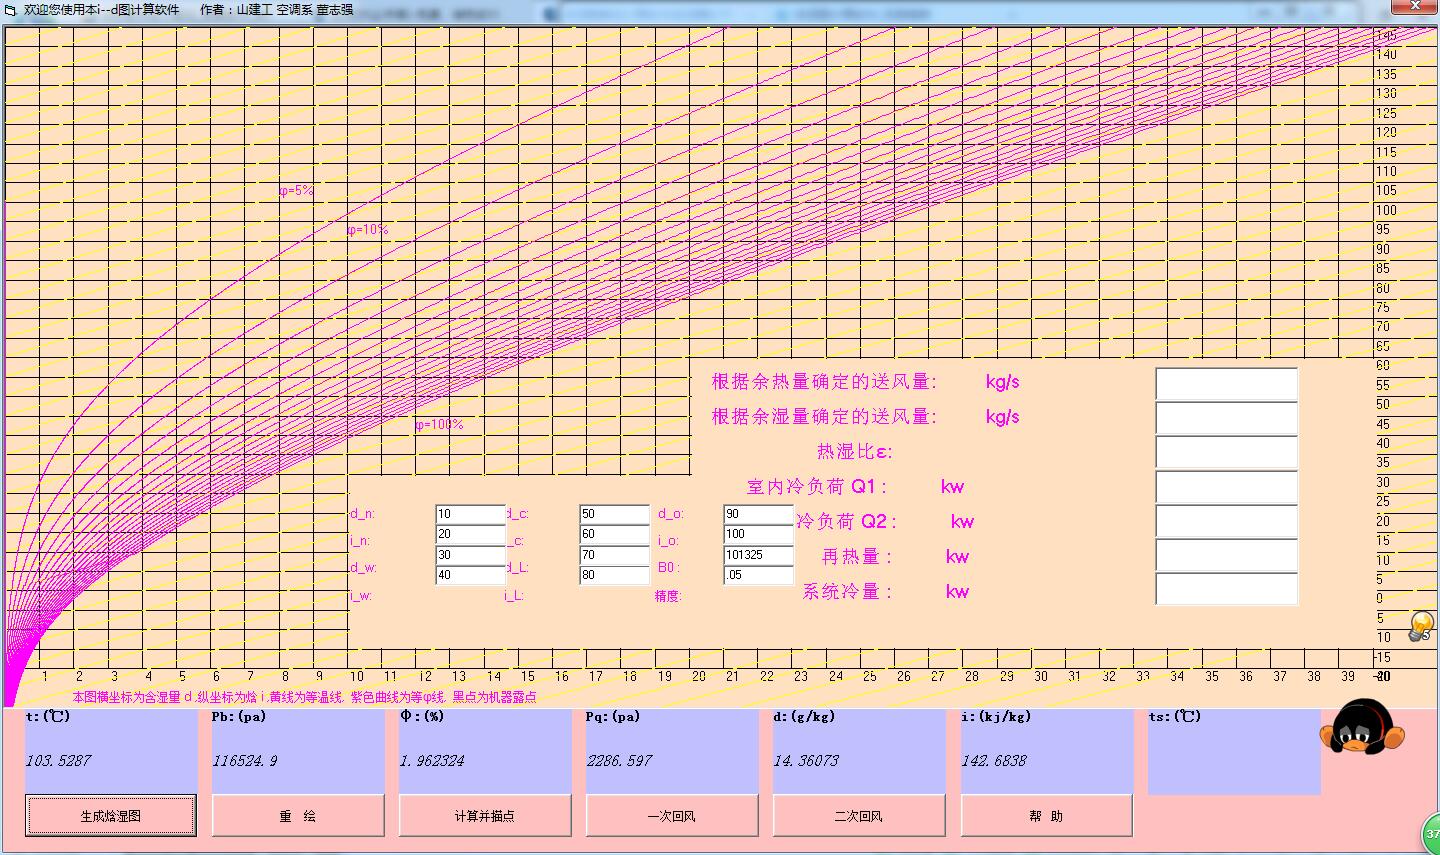Click the result box for 再热量
The height and width of the screenshot is (855, 1440).
click(1227, 555)
